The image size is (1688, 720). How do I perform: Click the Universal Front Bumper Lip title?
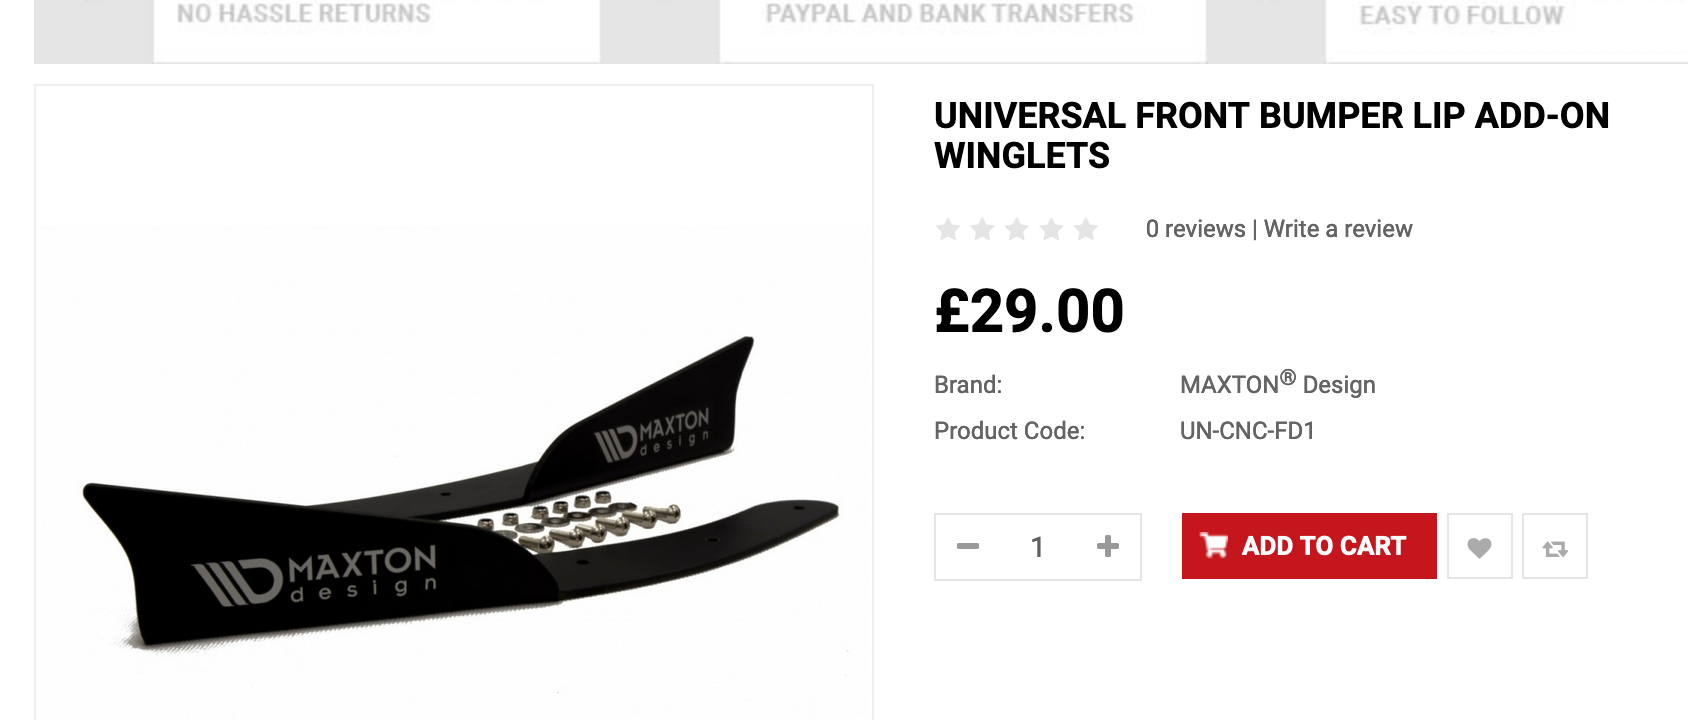click(x=1271, y=136)
